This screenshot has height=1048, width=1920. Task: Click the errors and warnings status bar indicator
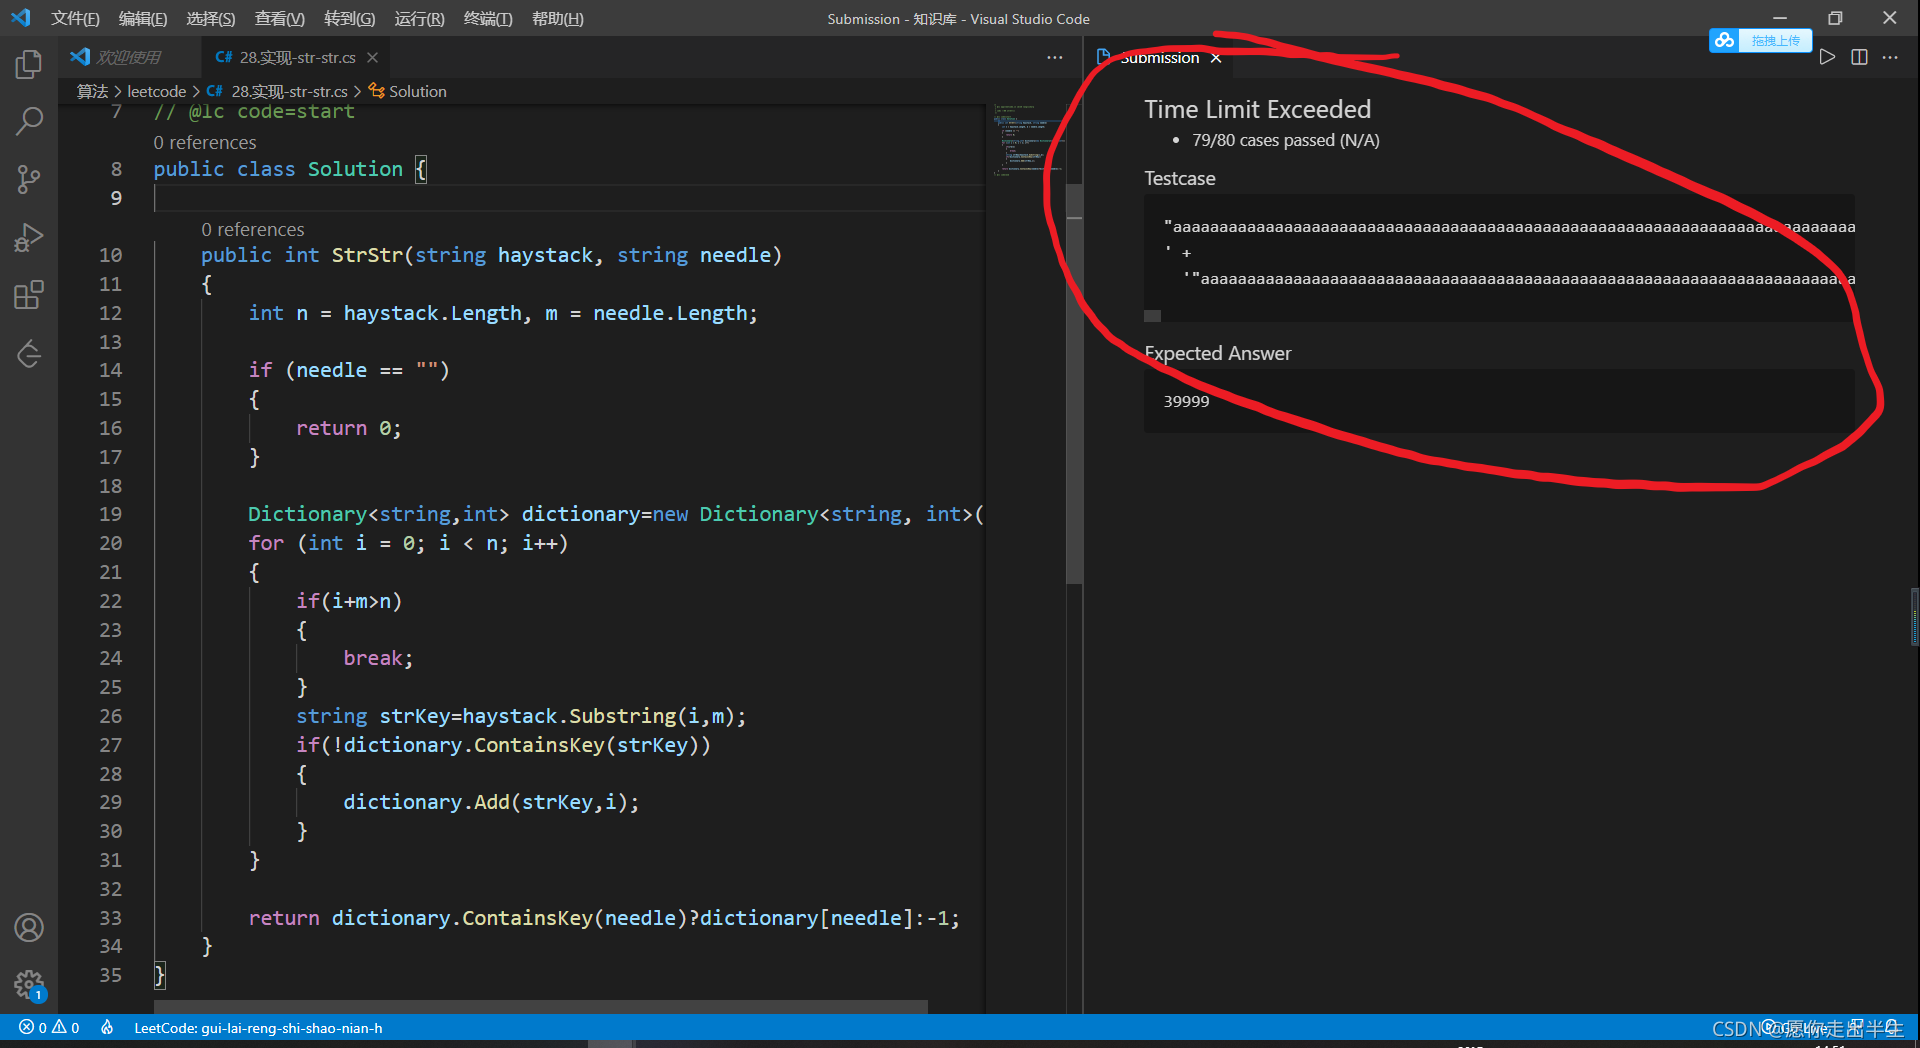(x=49, y=1028)
